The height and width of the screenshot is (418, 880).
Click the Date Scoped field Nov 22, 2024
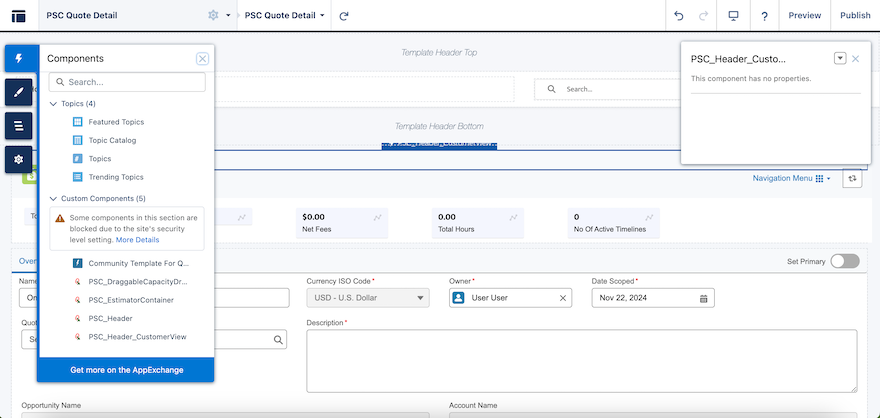tap(653, 298)
